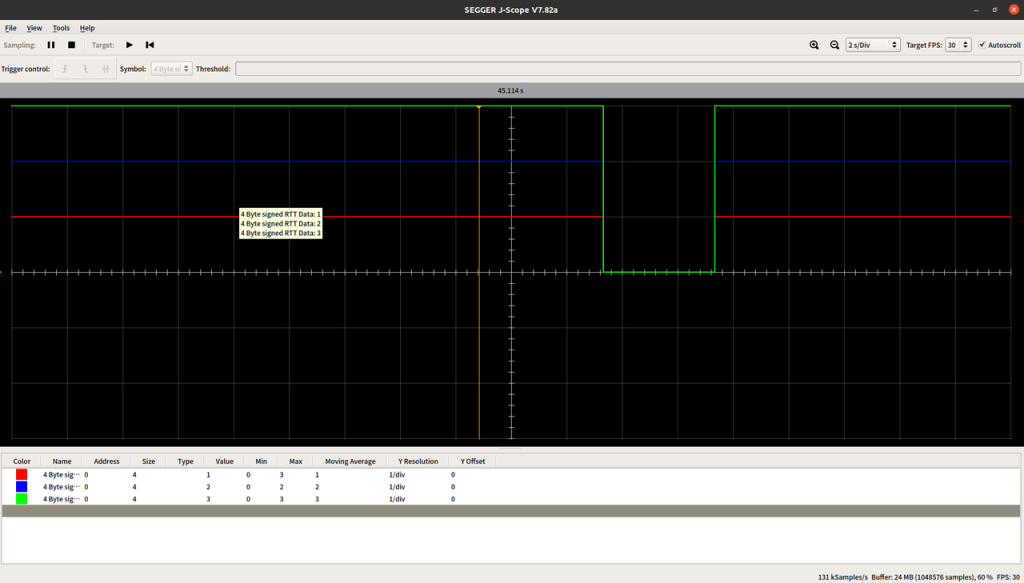This screenshot has height=583, width=1024.
Task: Open the Tools menu
Action: click(61, 28)
